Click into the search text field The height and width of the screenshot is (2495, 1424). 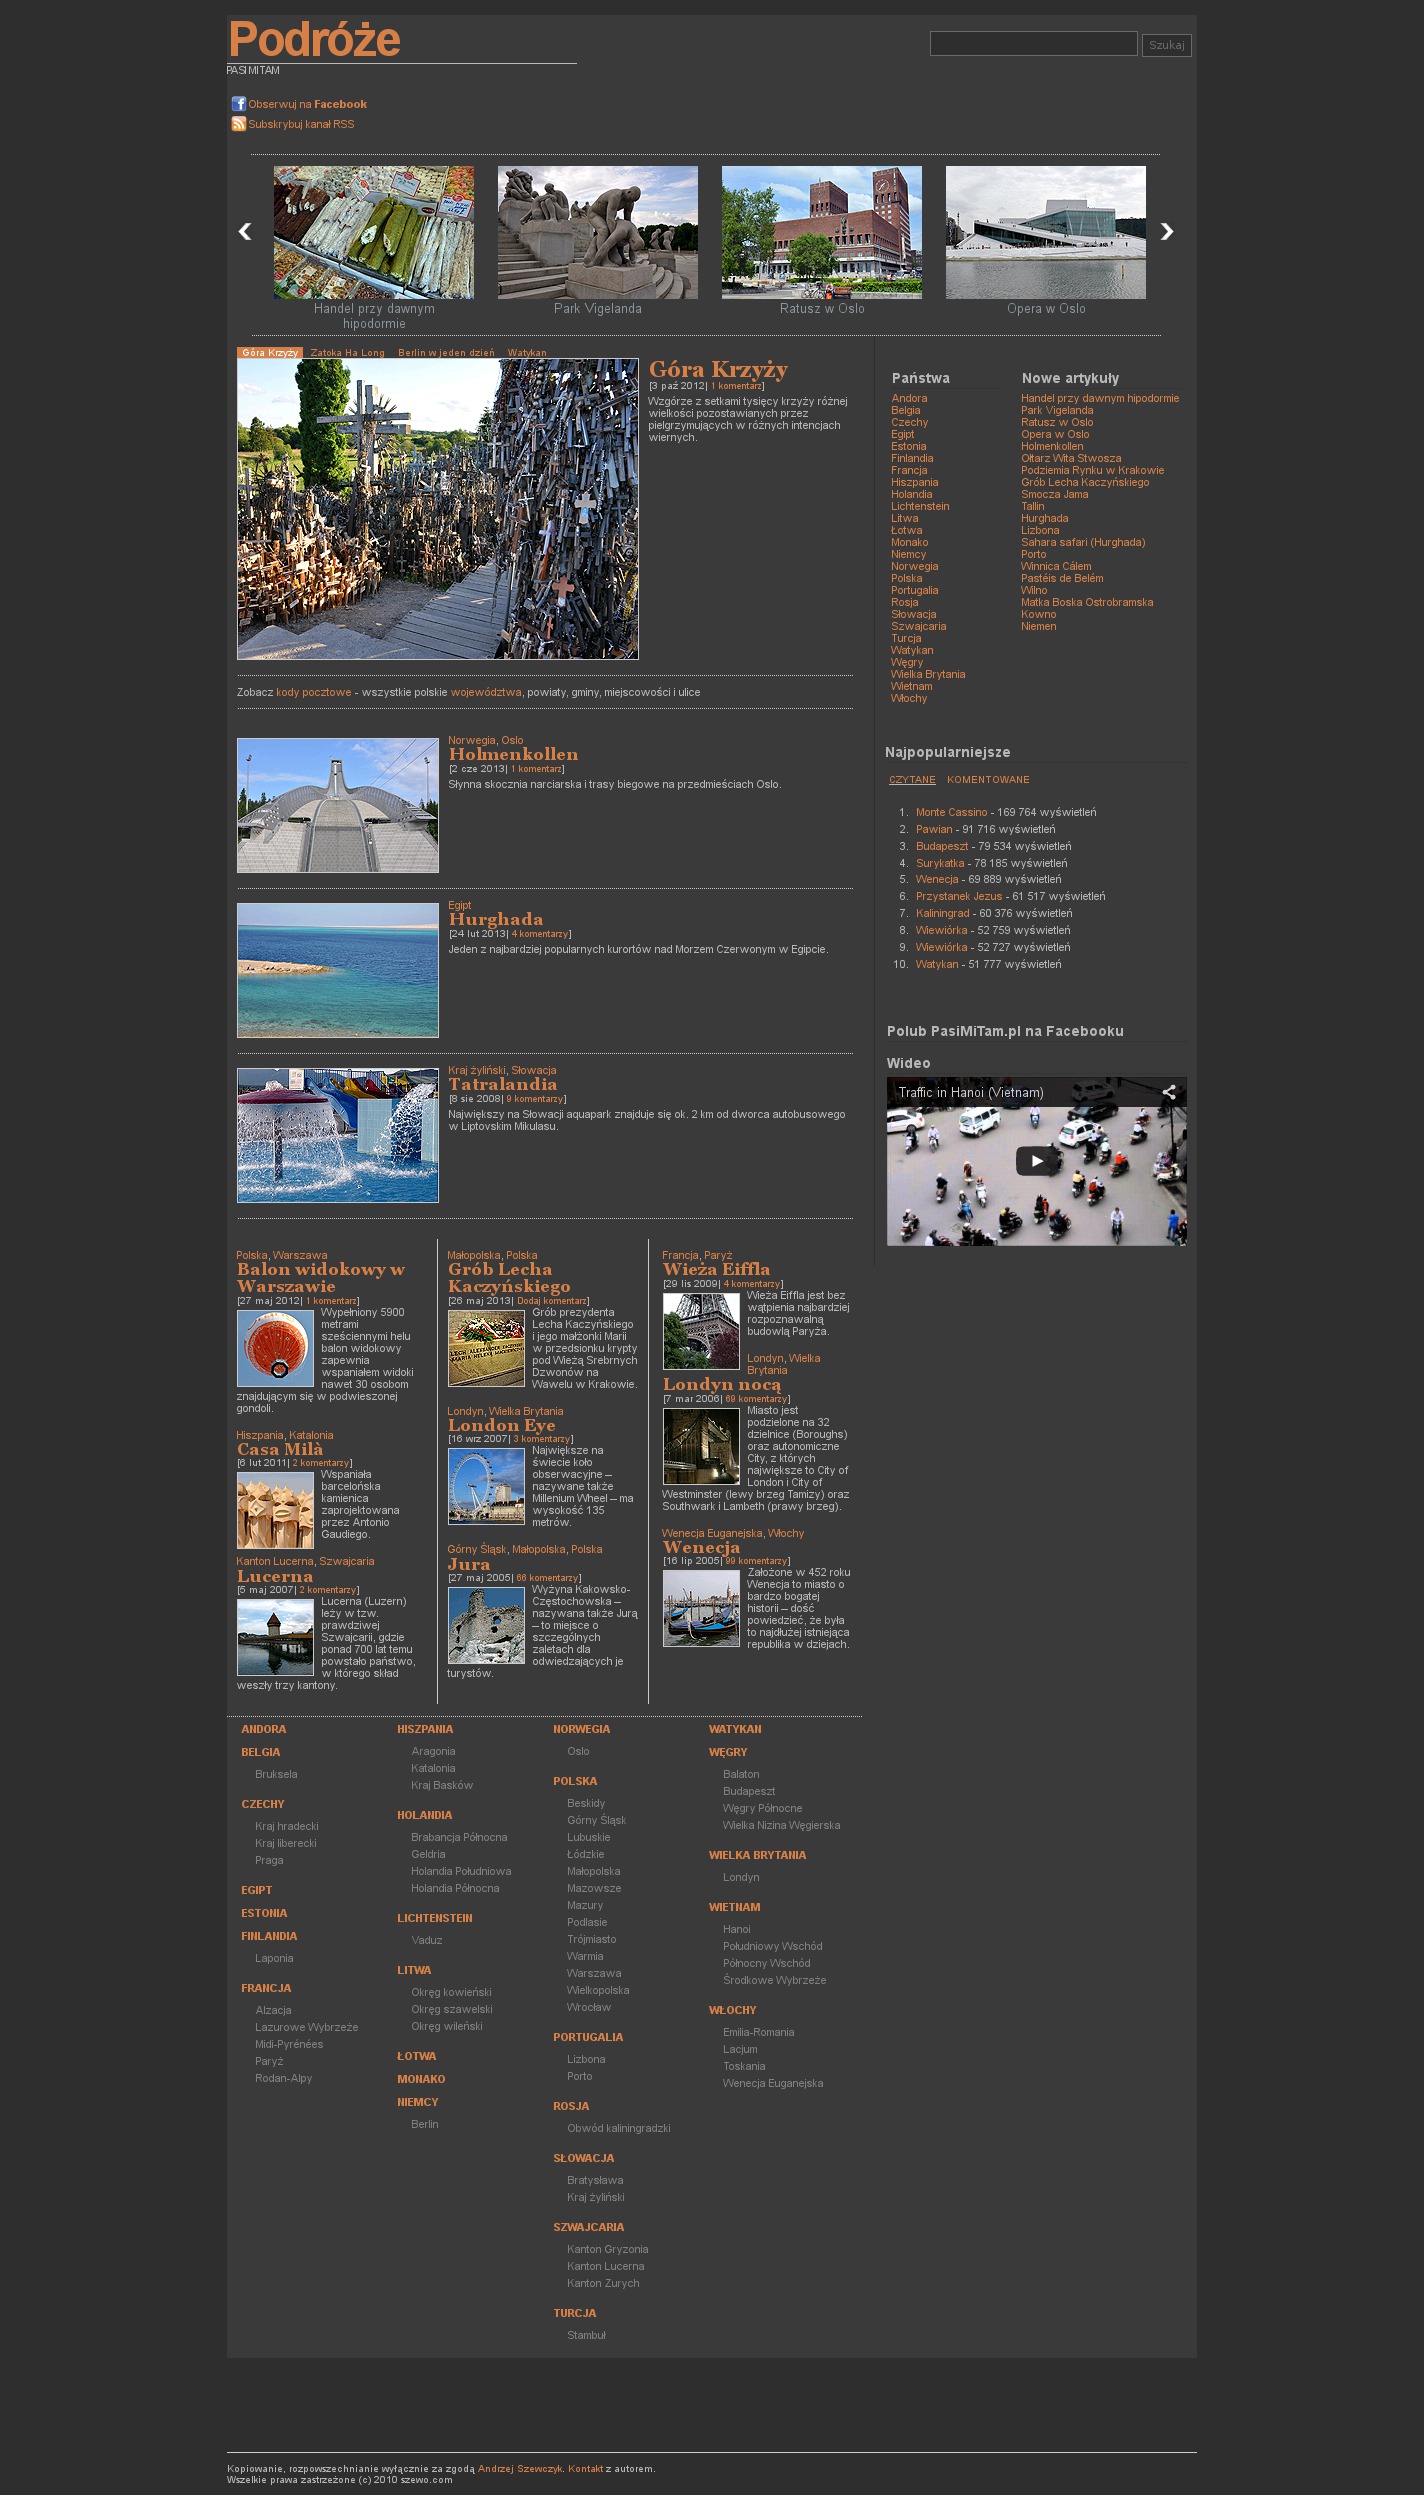(1033, 44)
